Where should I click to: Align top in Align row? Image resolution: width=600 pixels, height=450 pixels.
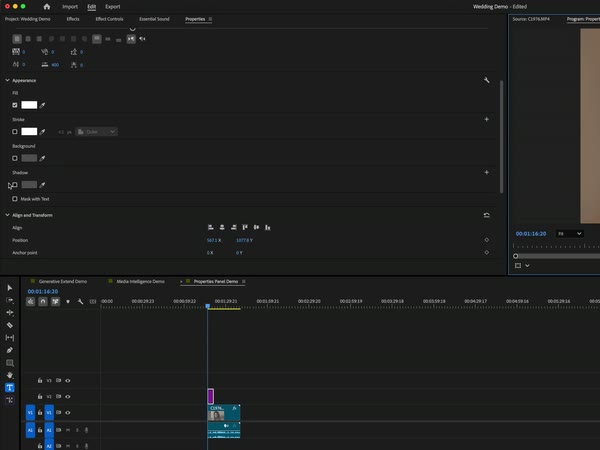tap(245, 227)
